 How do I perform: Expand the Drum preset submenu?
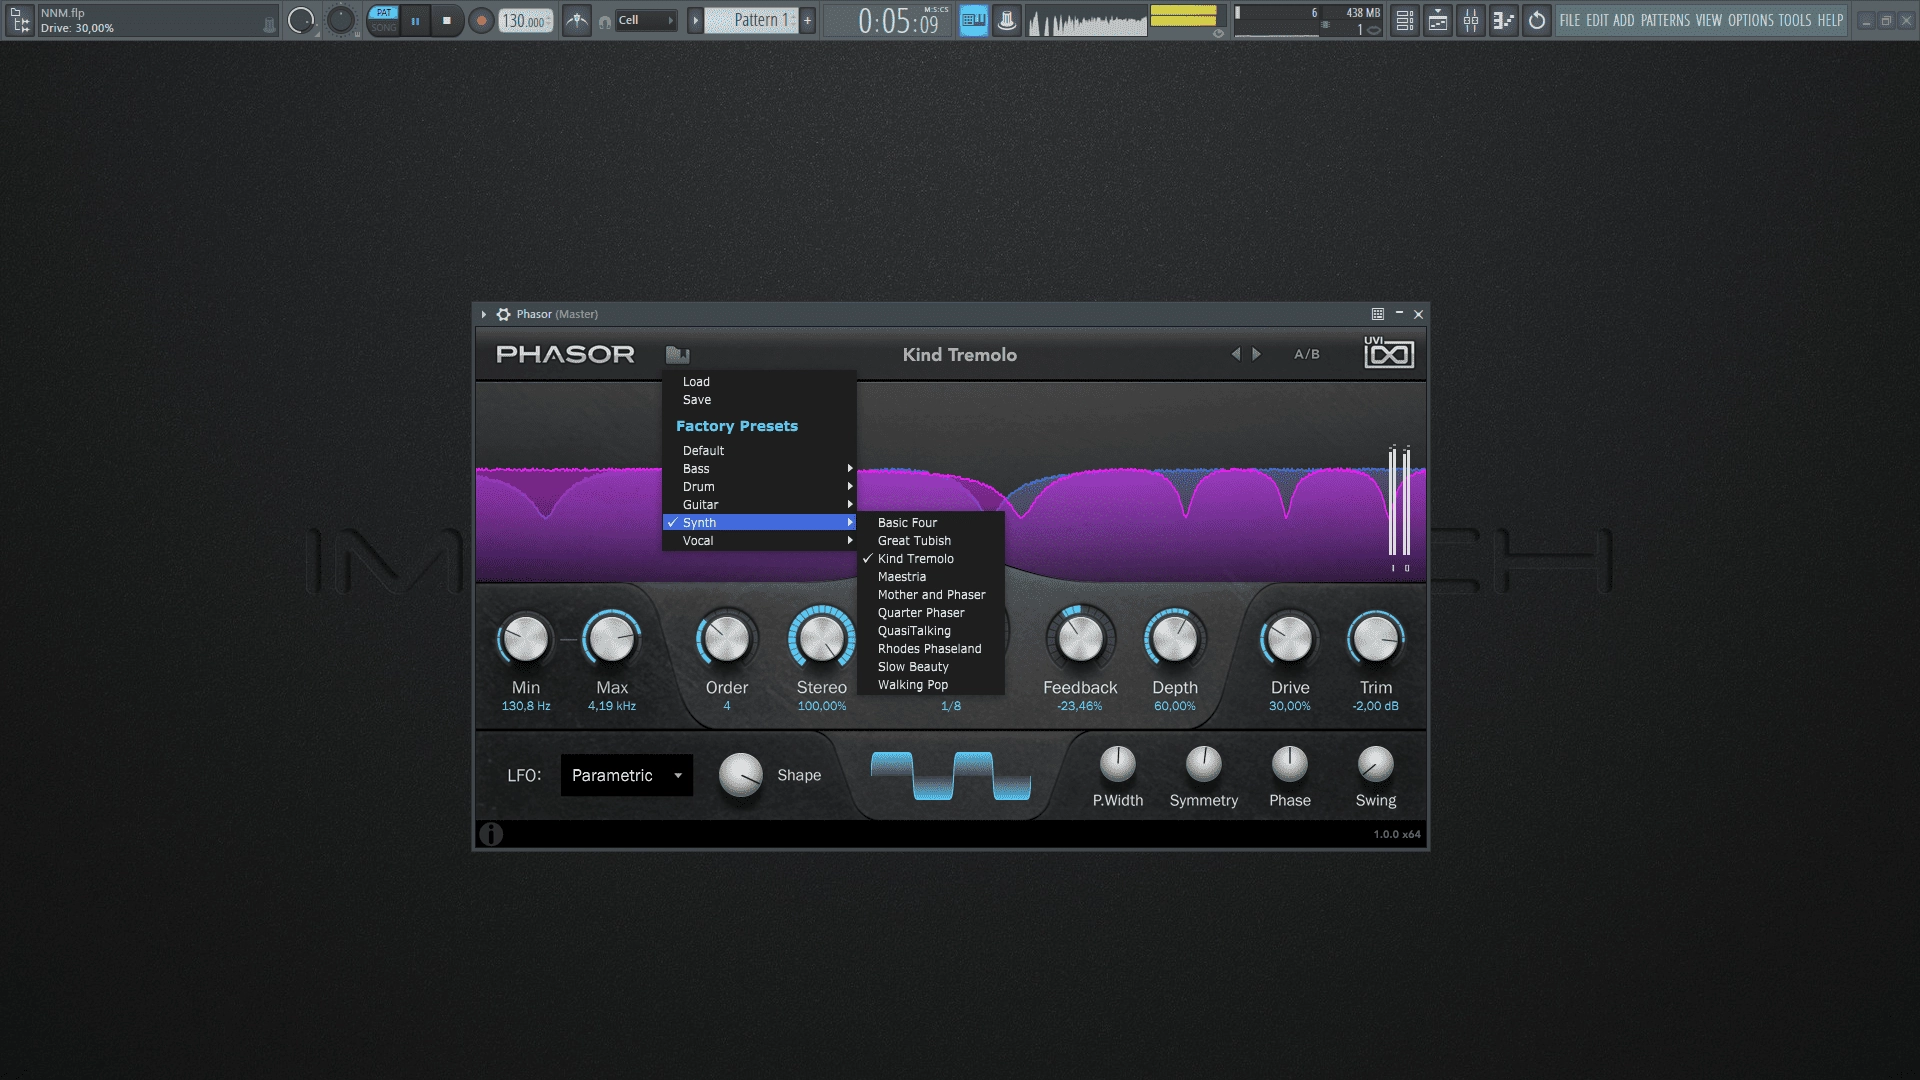tap(759, 487)
